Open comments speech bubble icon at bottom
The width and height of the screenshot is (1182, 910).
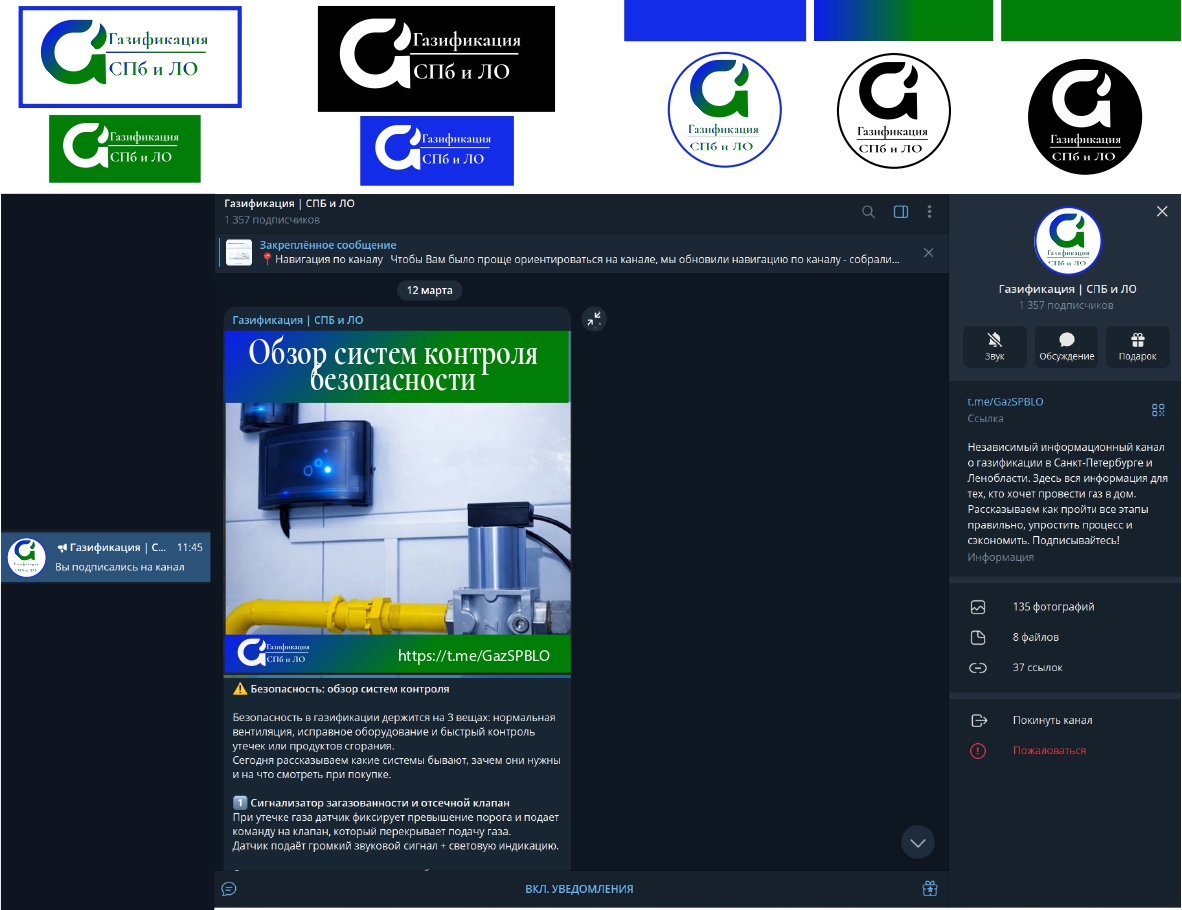229,889
